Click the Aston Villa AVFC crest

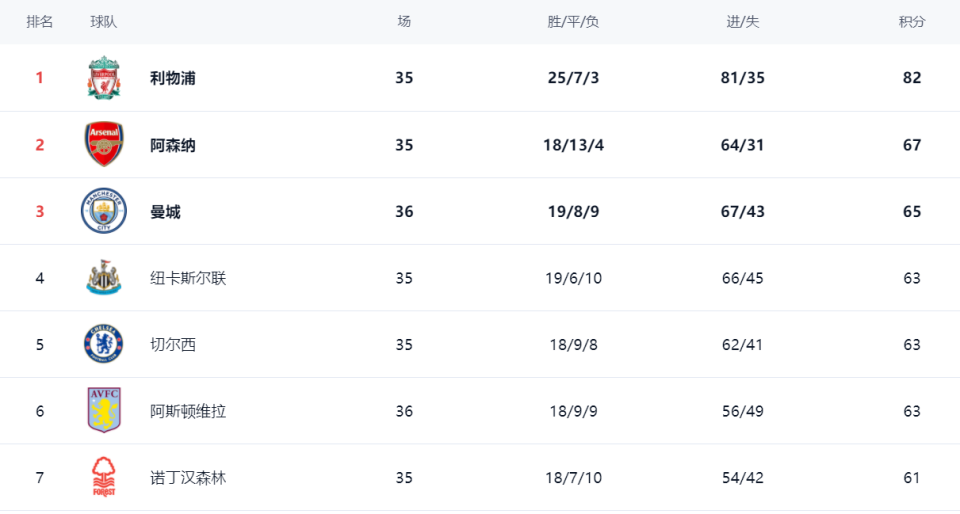[103, 411]
